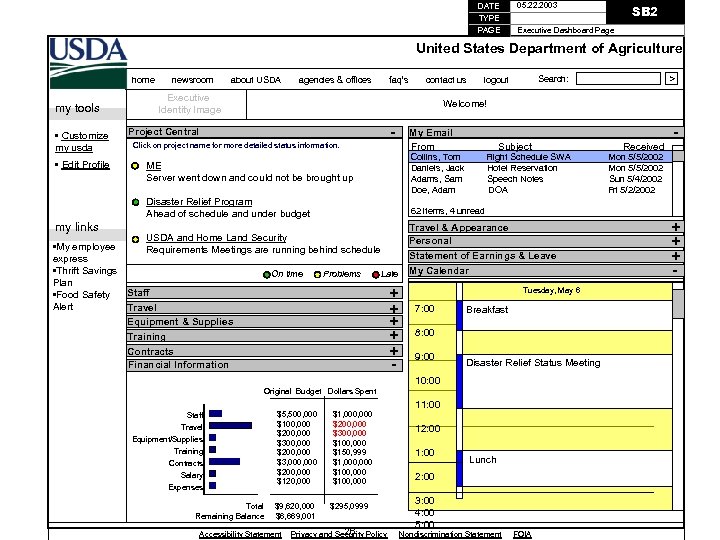Expand the Travel & Appearance section

tap(675, 227)
